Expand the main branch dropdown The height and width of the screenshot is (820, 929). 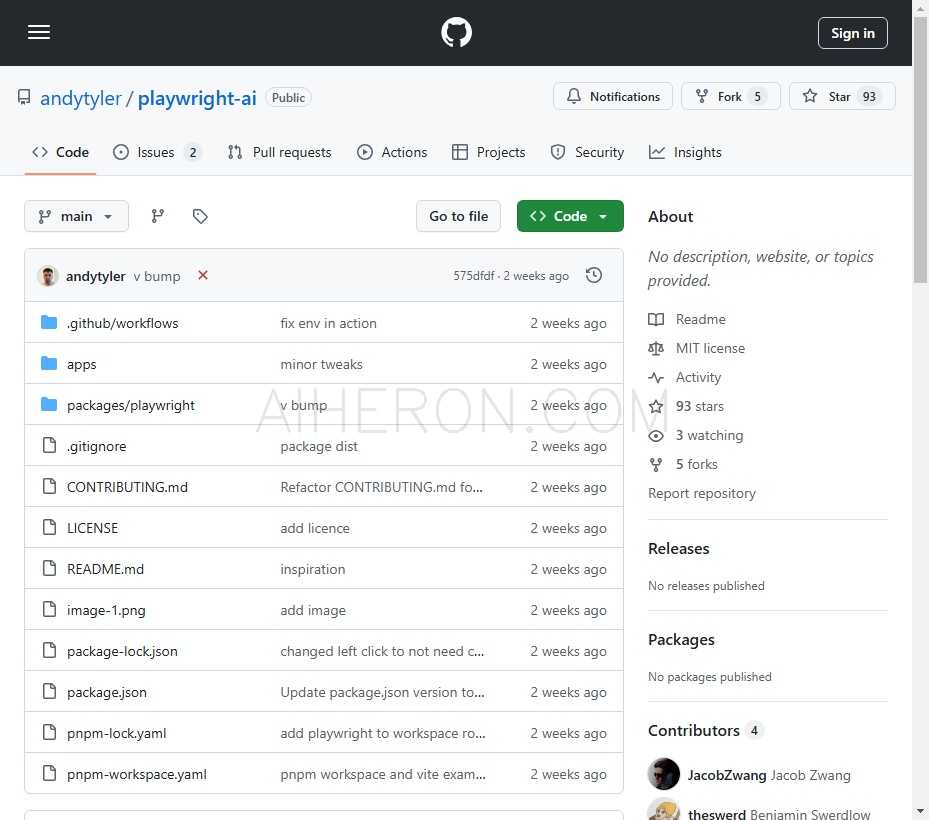pos(76,216)
